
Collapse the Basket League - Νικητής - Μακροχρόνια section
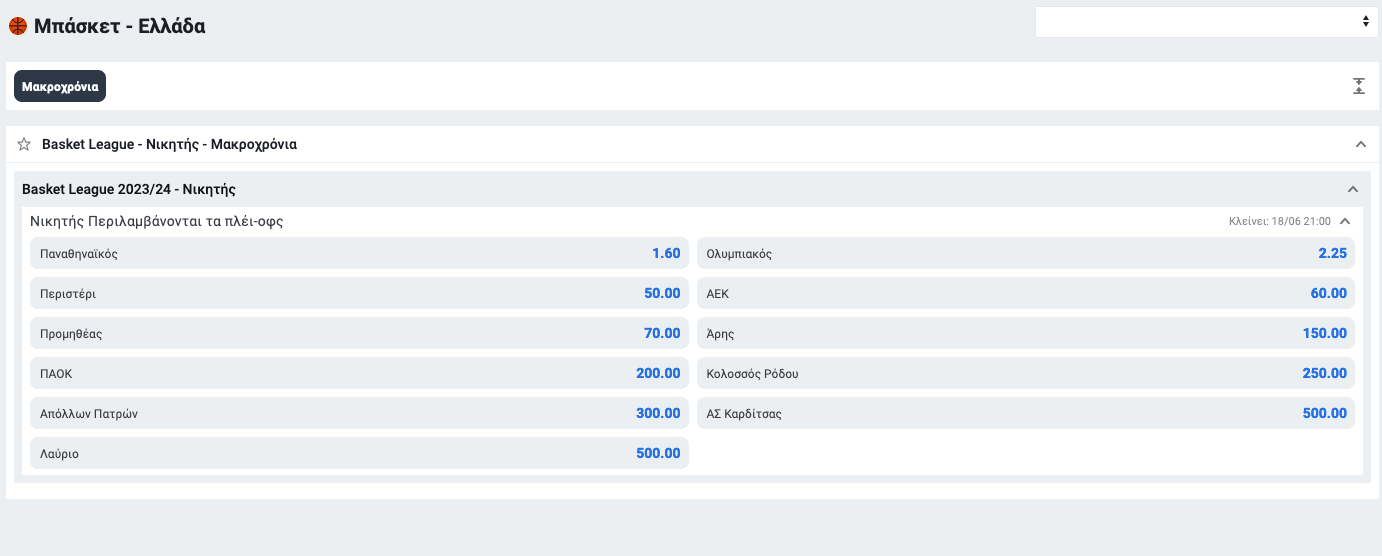pyautogui.click(x=1360, y=144)
